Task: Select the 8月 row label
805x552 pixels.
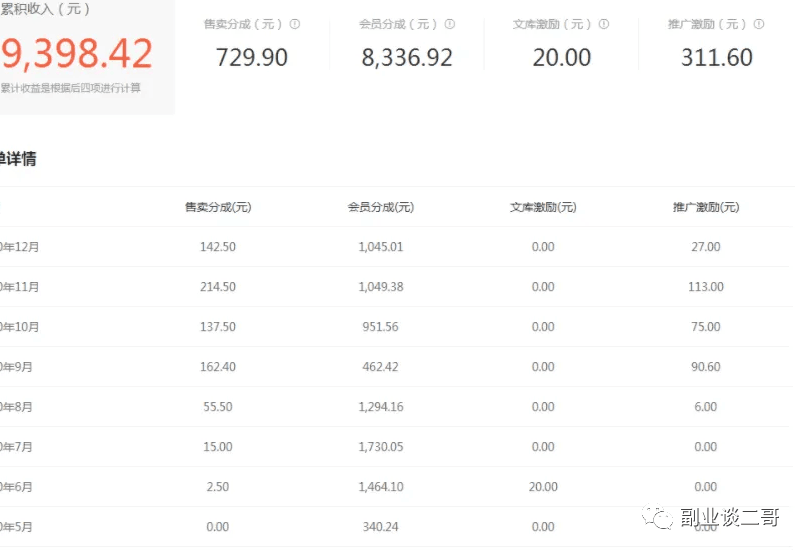Action: click(x=16, y=407)
